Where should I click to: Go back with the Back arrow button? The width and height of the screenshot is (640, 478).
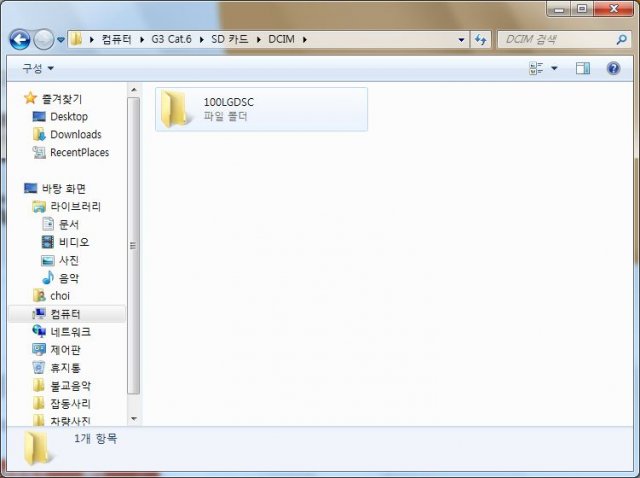(x=19, y=40)
